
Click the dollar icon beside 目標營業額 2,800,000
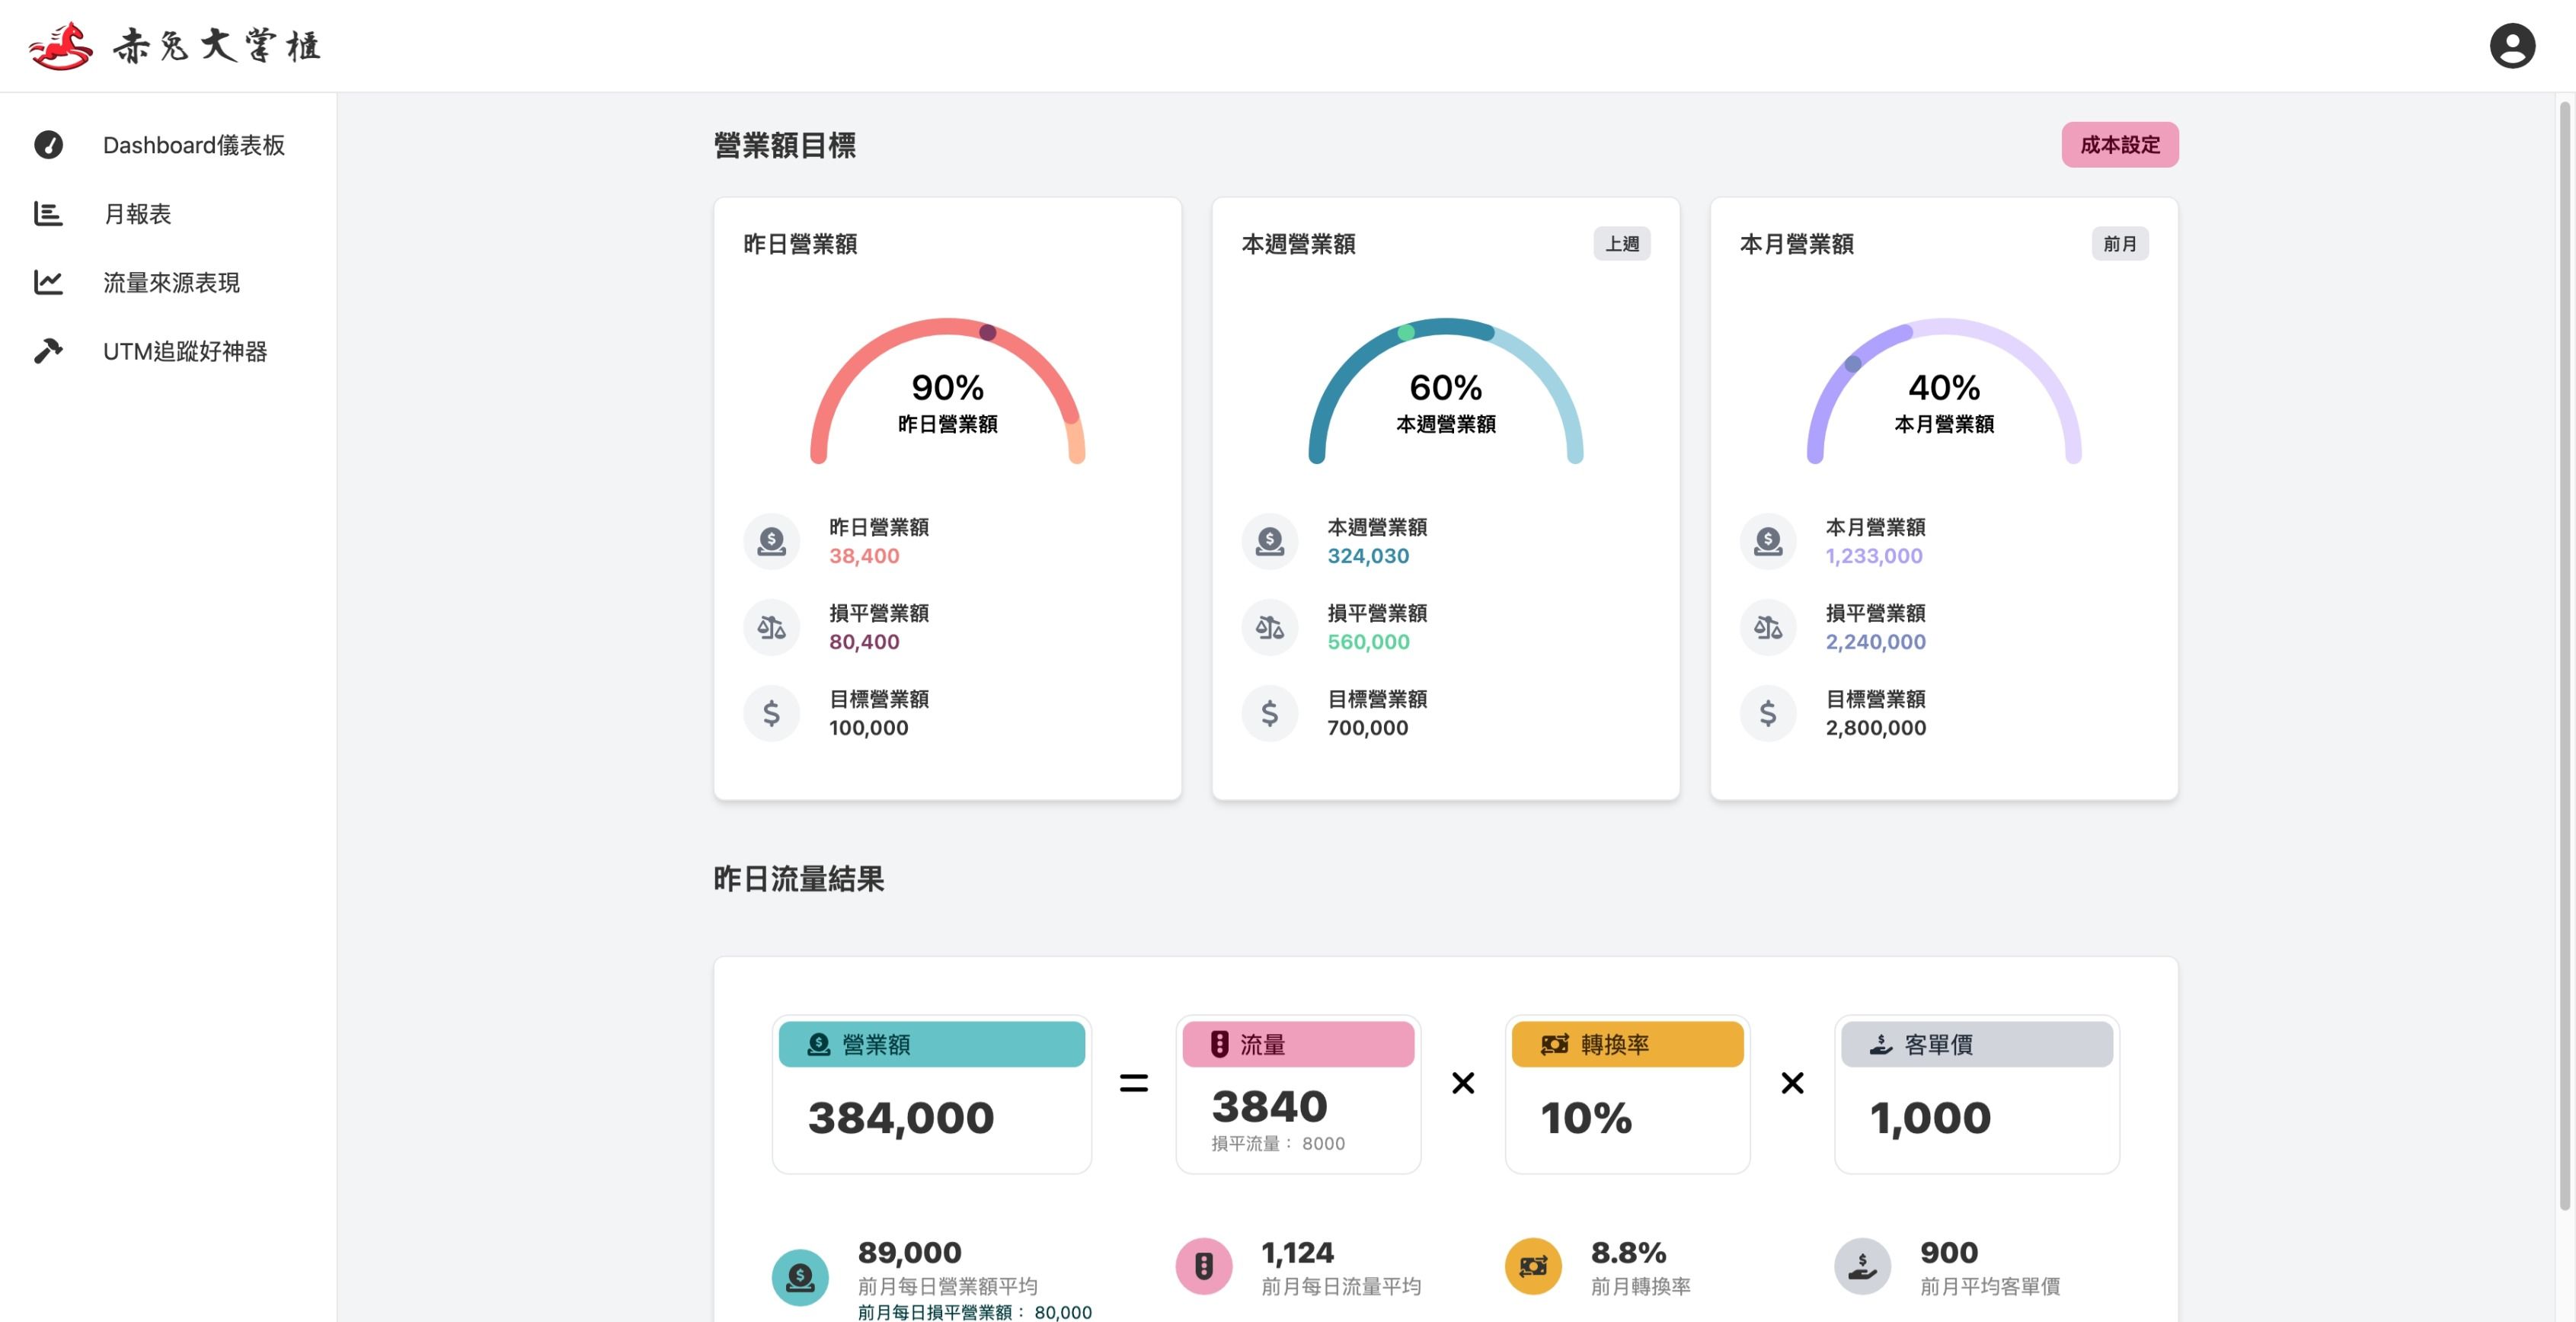[x=1767, y=713]
